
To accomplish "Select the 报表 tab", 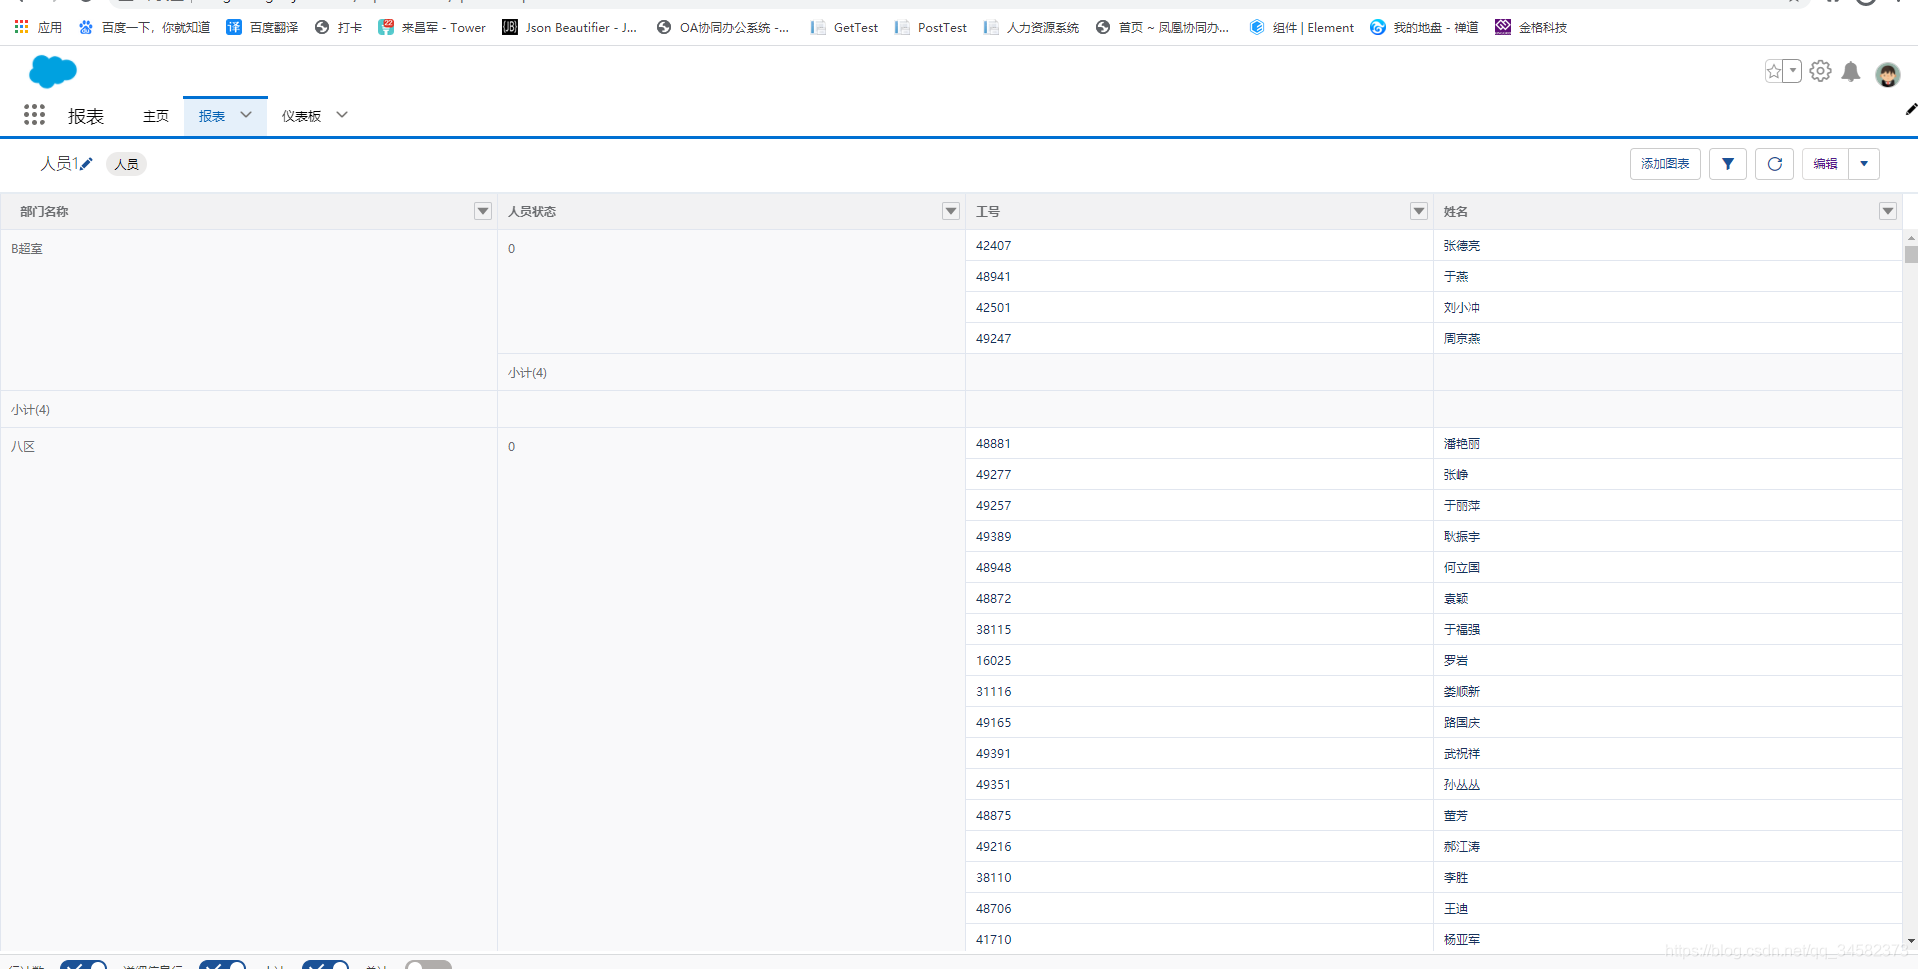I will (x=213, y=115).
